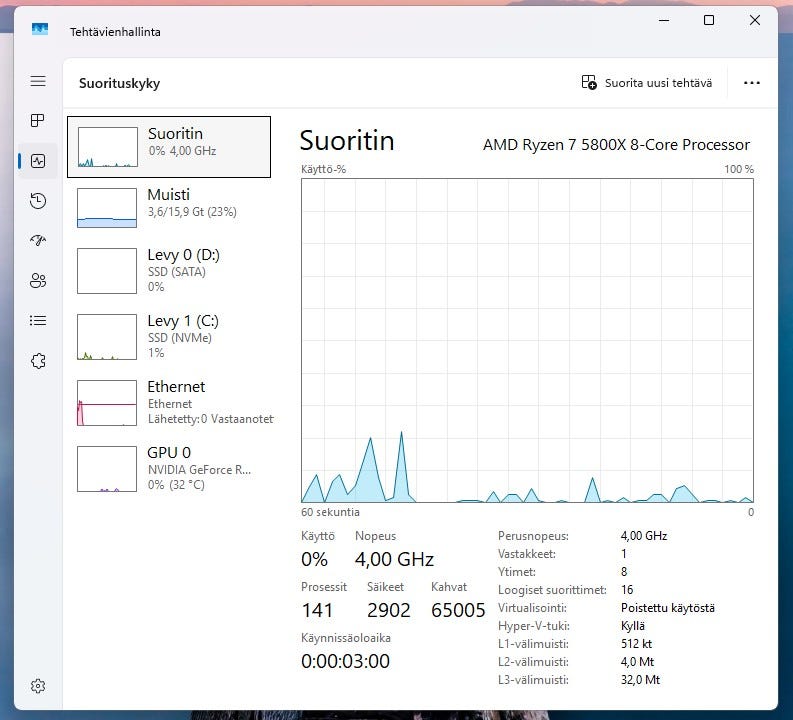Go to the Processes page icon
793x720 pixels.
pyautogui.click(x=38, y=121)
